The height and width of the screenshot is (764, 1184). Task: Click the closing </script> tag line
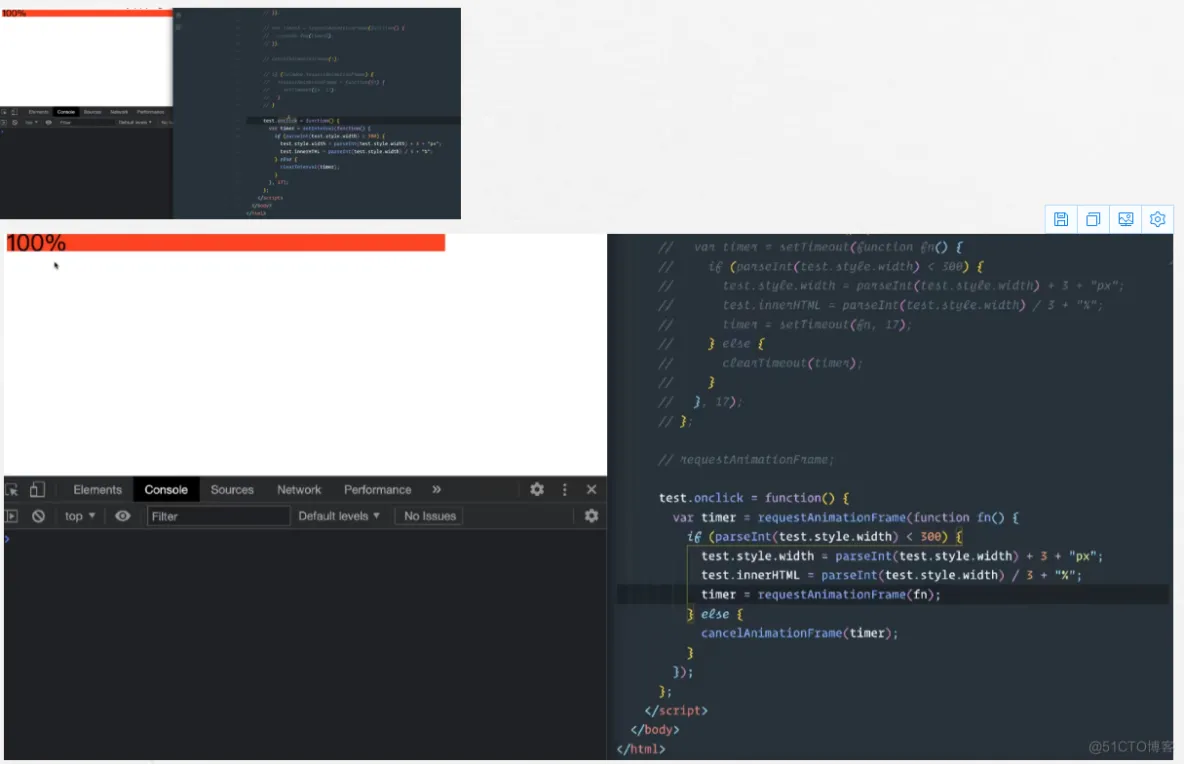(x=676, y=711)
